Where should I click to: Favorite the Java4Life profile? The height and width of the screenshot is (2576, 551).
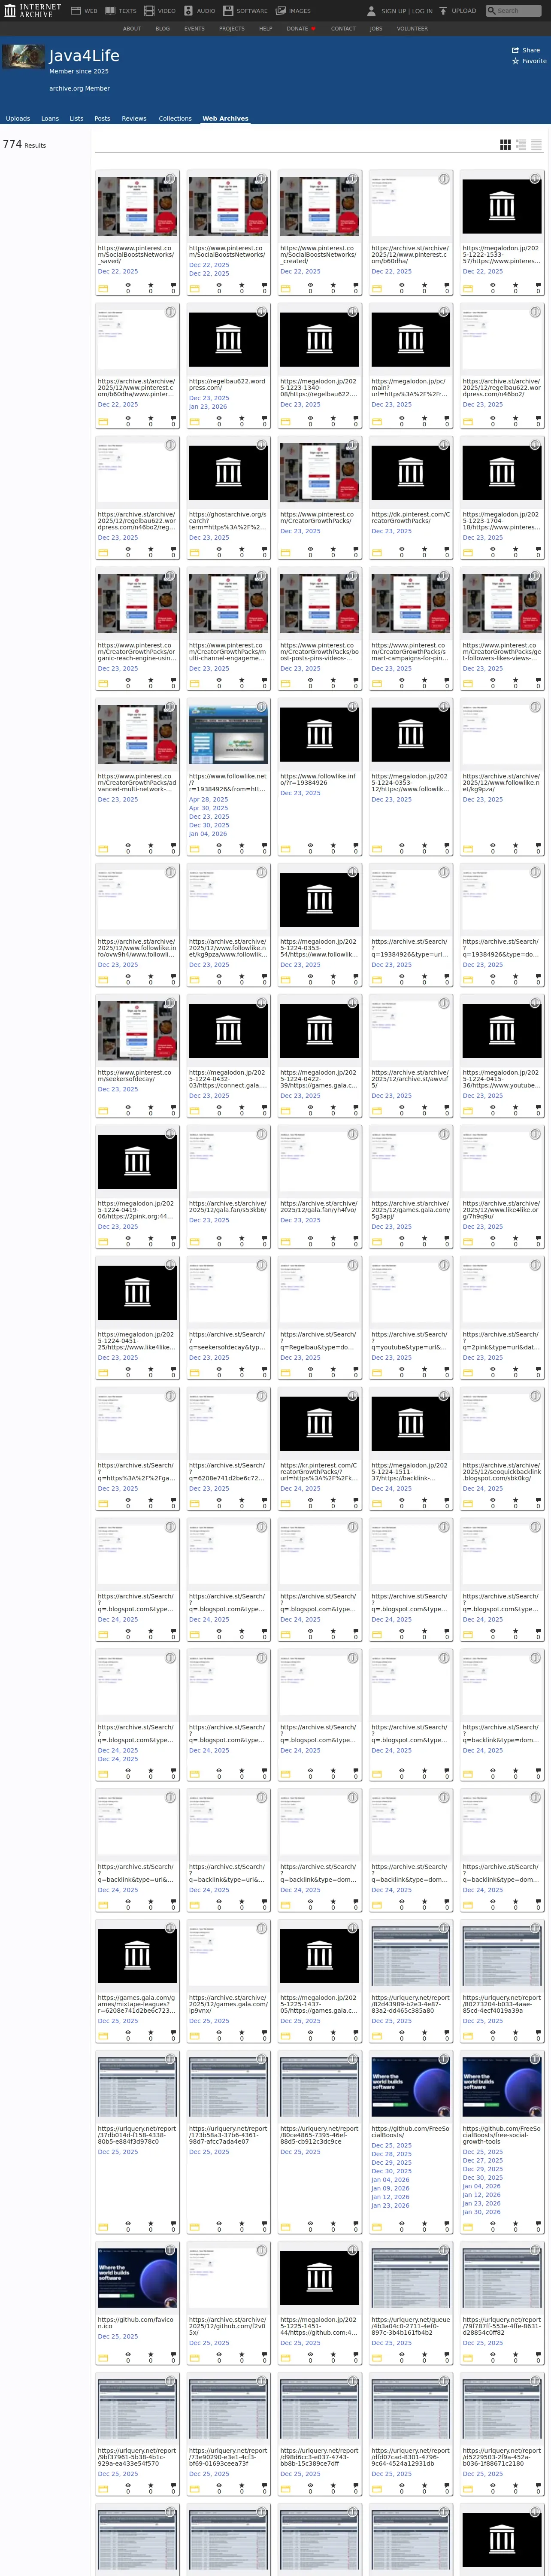point(529,61)
